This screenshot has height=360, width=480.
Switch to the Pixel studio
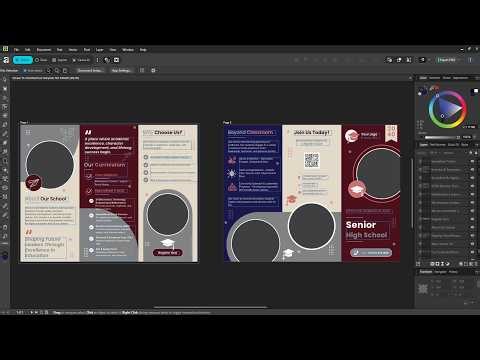41,60
